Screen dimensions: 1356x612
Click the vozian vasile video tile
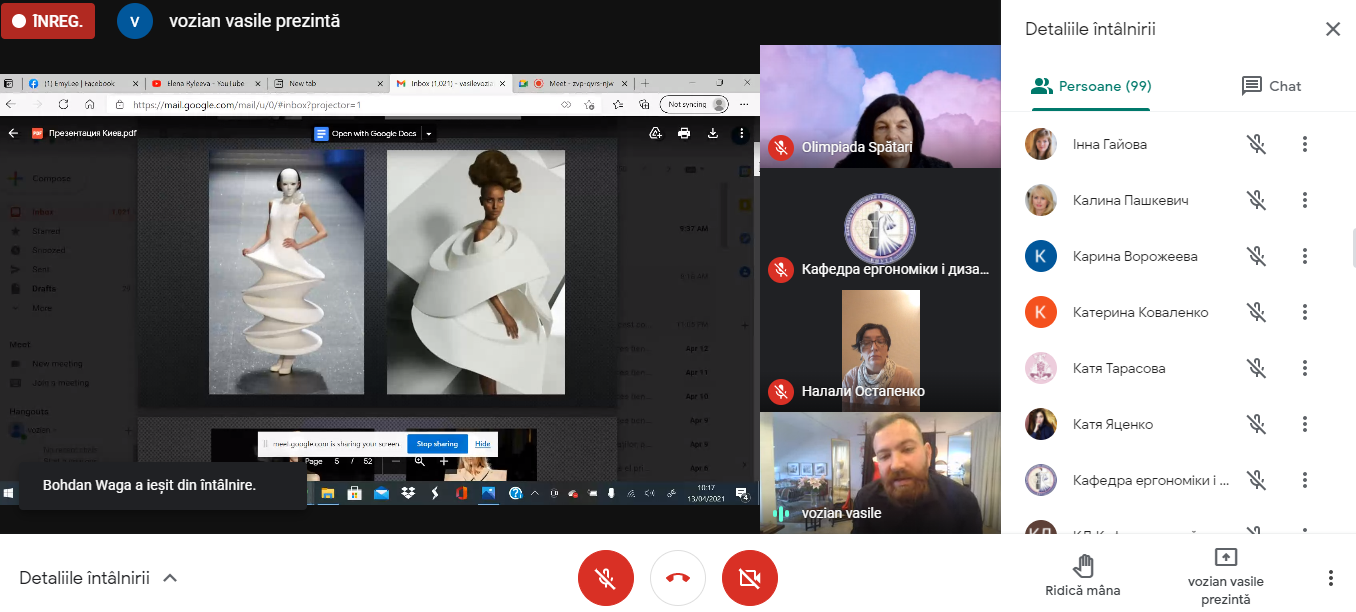(880, 472)
